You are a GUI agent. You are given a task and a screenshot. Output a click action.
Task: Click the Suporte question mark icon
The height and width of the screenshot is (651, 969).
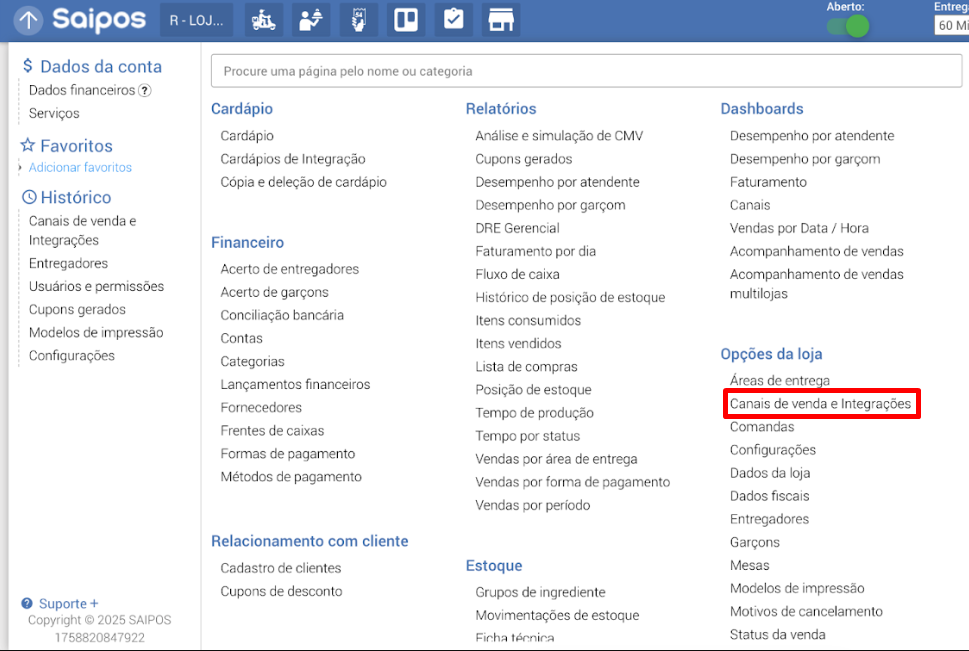(x=27, y=604)
